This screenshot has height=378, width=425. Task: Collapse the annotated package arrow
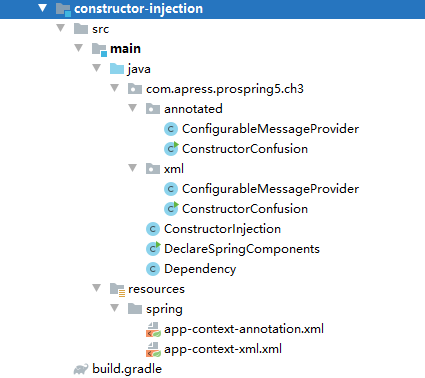click(x=133, y=108)
